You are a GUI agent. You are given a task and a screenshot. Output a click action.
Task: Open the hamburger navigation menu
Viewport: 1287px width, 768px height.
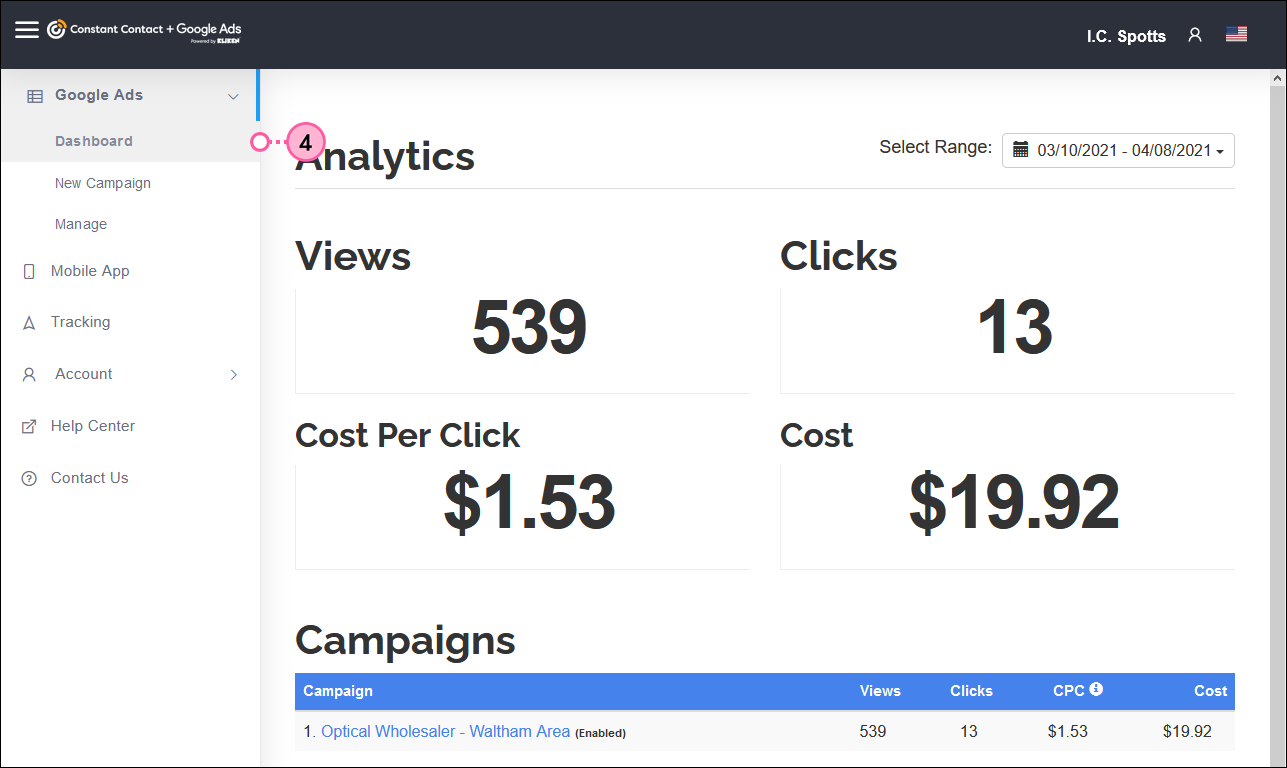coord(27,27)
